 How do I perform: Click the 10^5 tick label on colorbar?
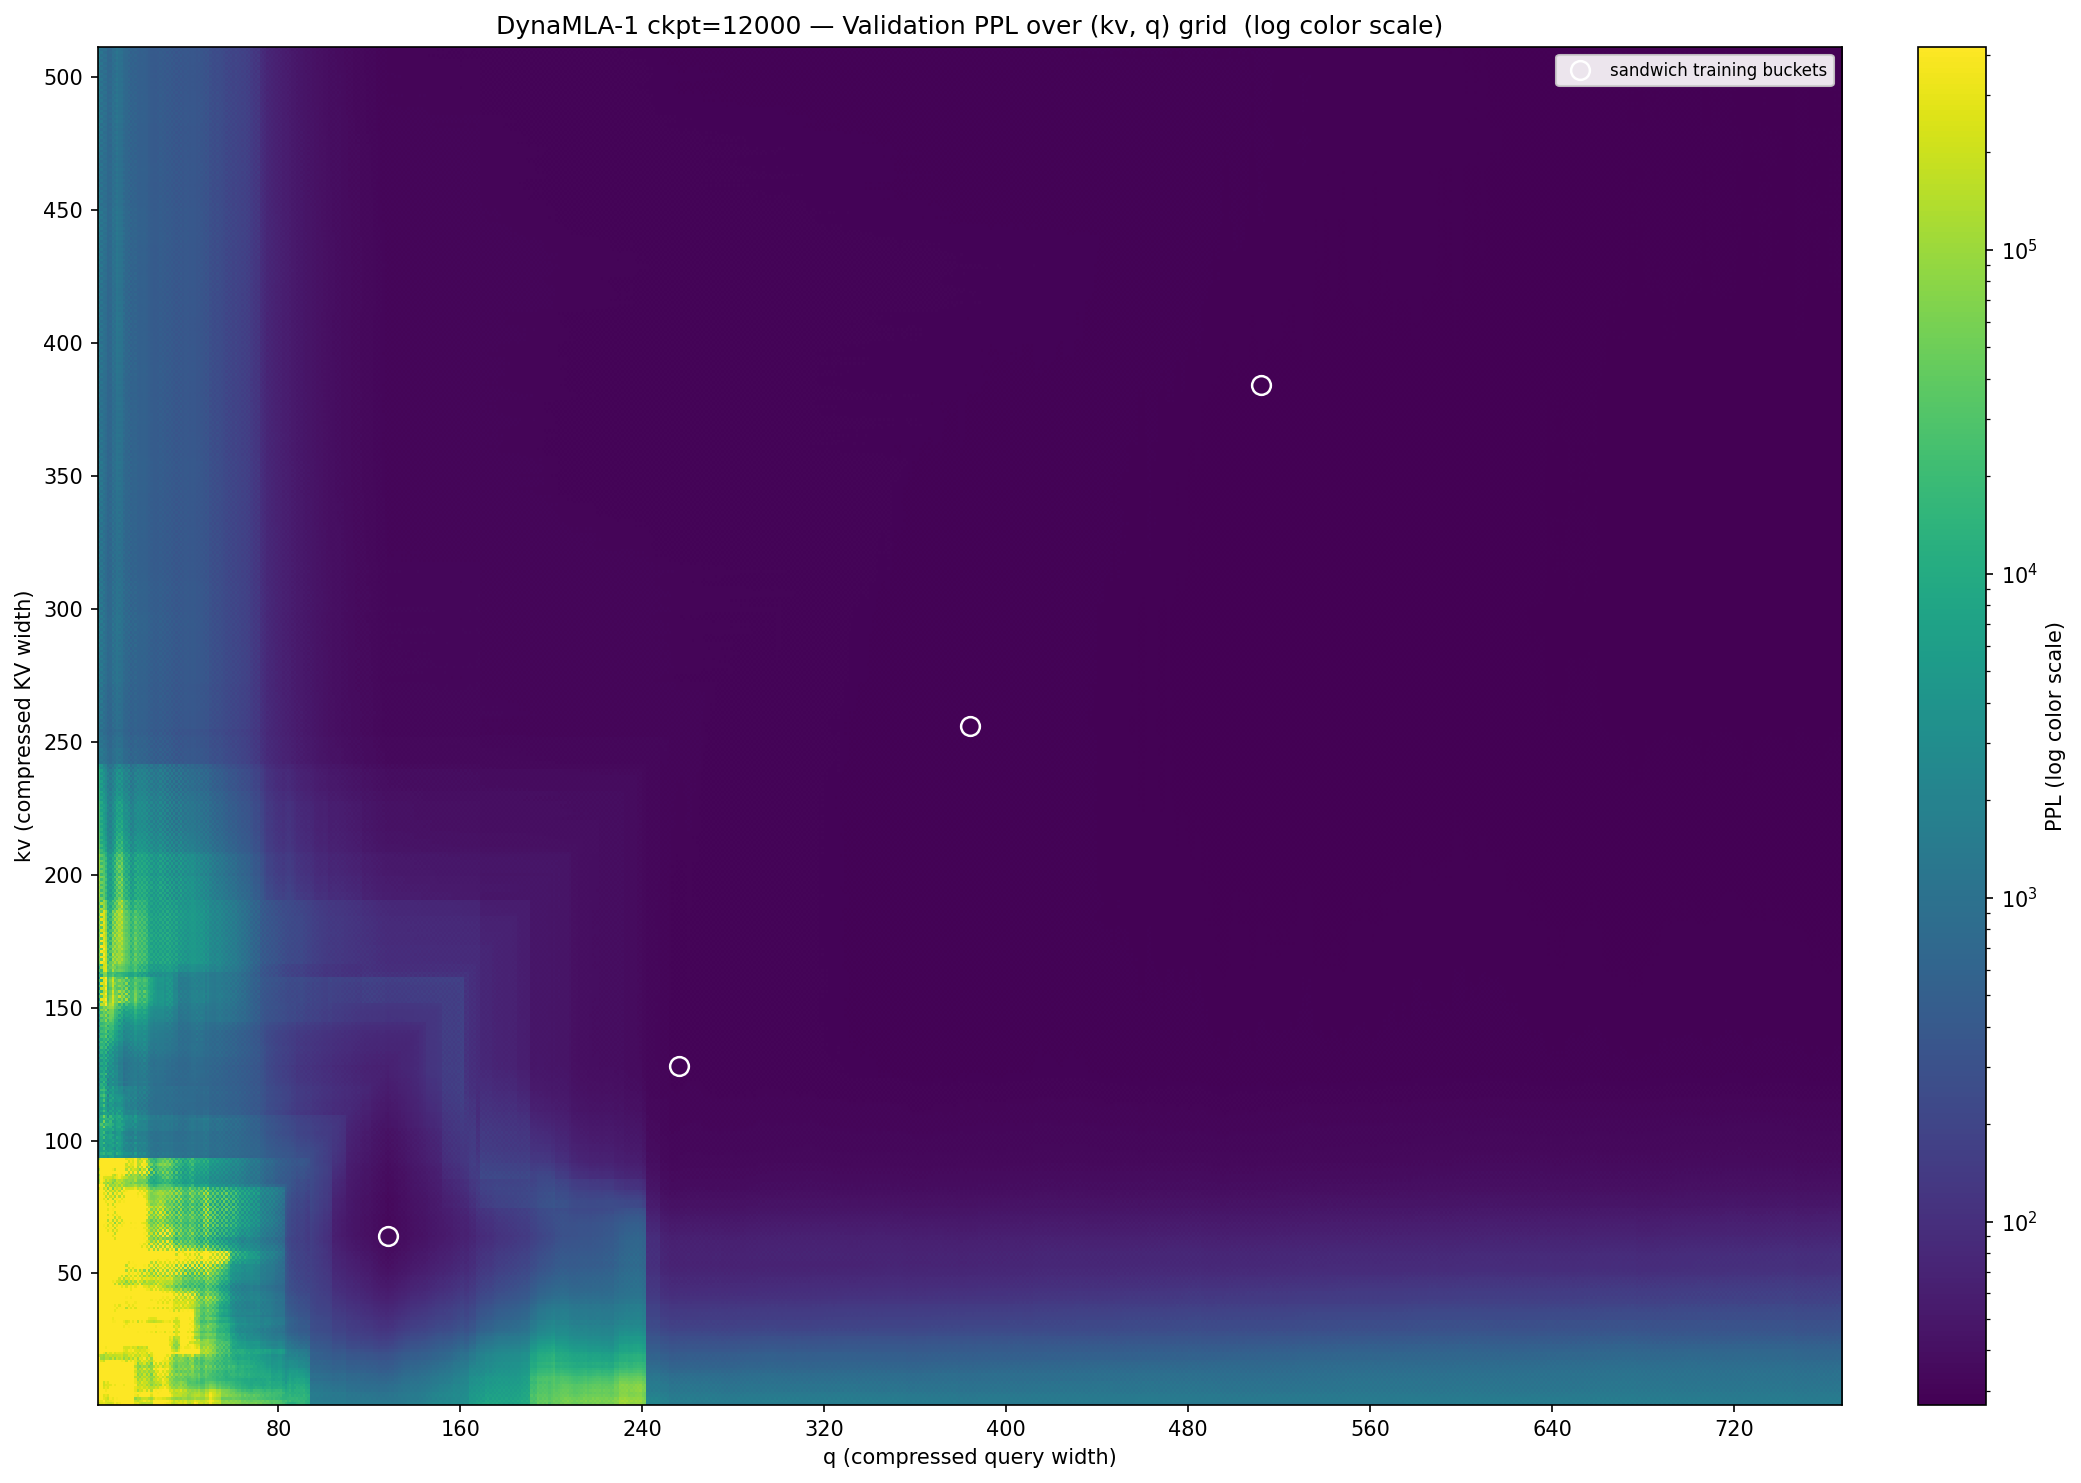[x=2018, y=251]
